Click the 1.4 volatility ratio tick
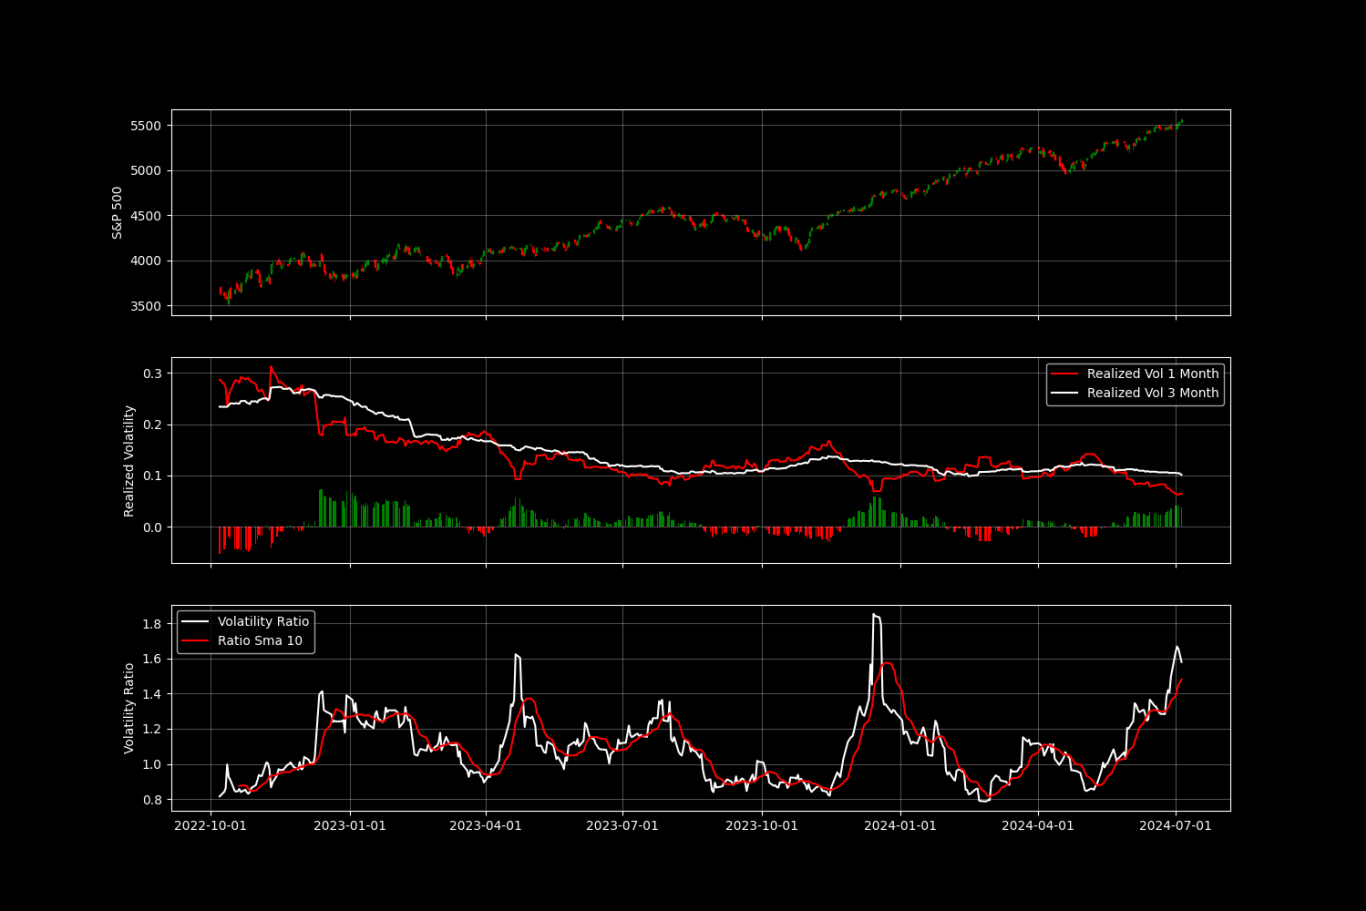 coord(153,694)
